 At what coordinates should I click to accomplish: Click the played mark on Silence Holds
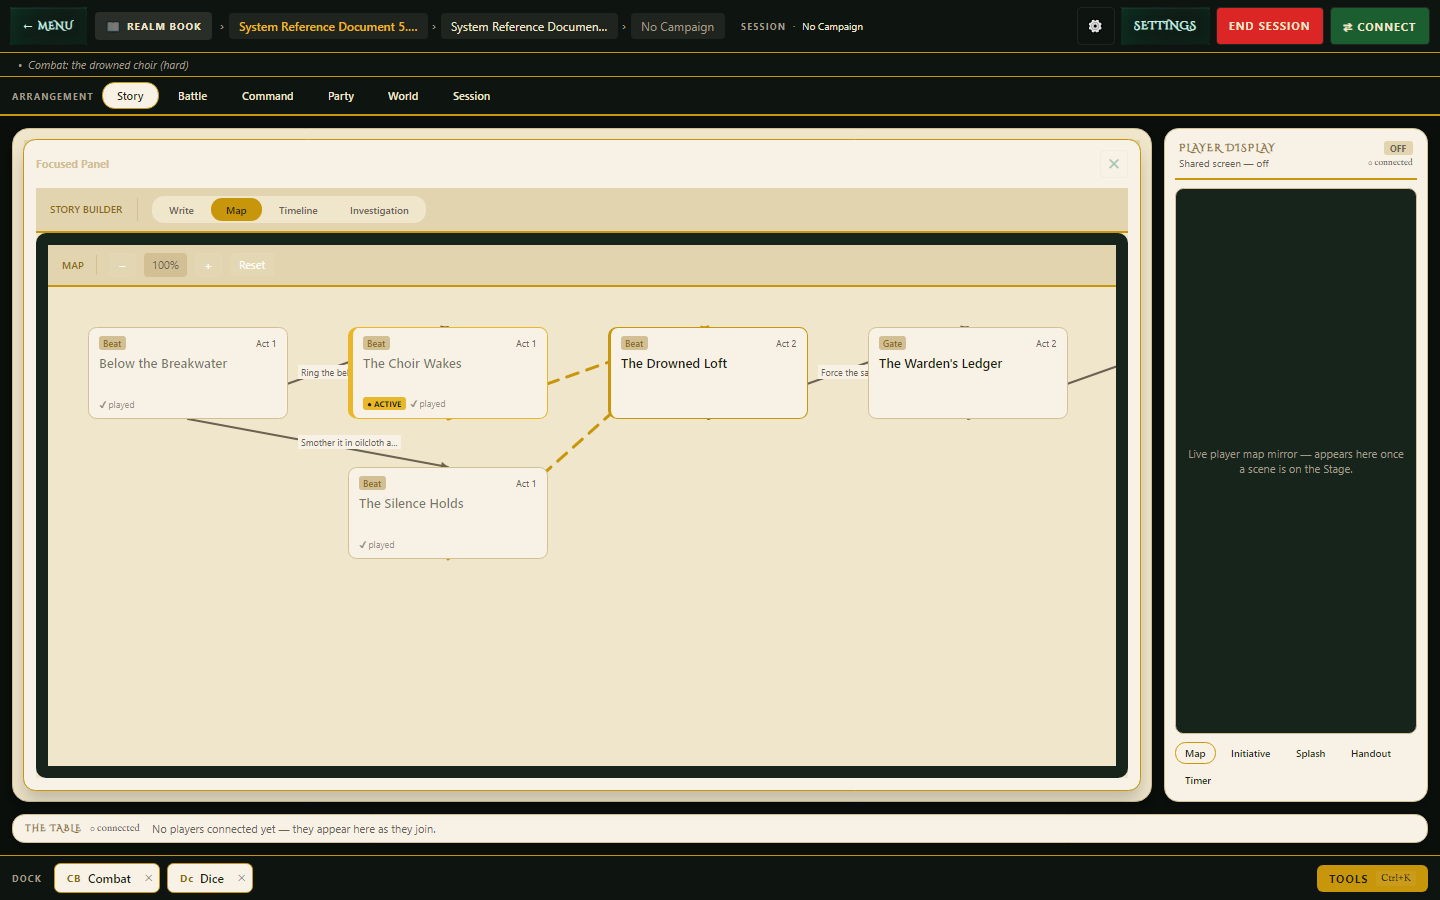pos(377,545)
